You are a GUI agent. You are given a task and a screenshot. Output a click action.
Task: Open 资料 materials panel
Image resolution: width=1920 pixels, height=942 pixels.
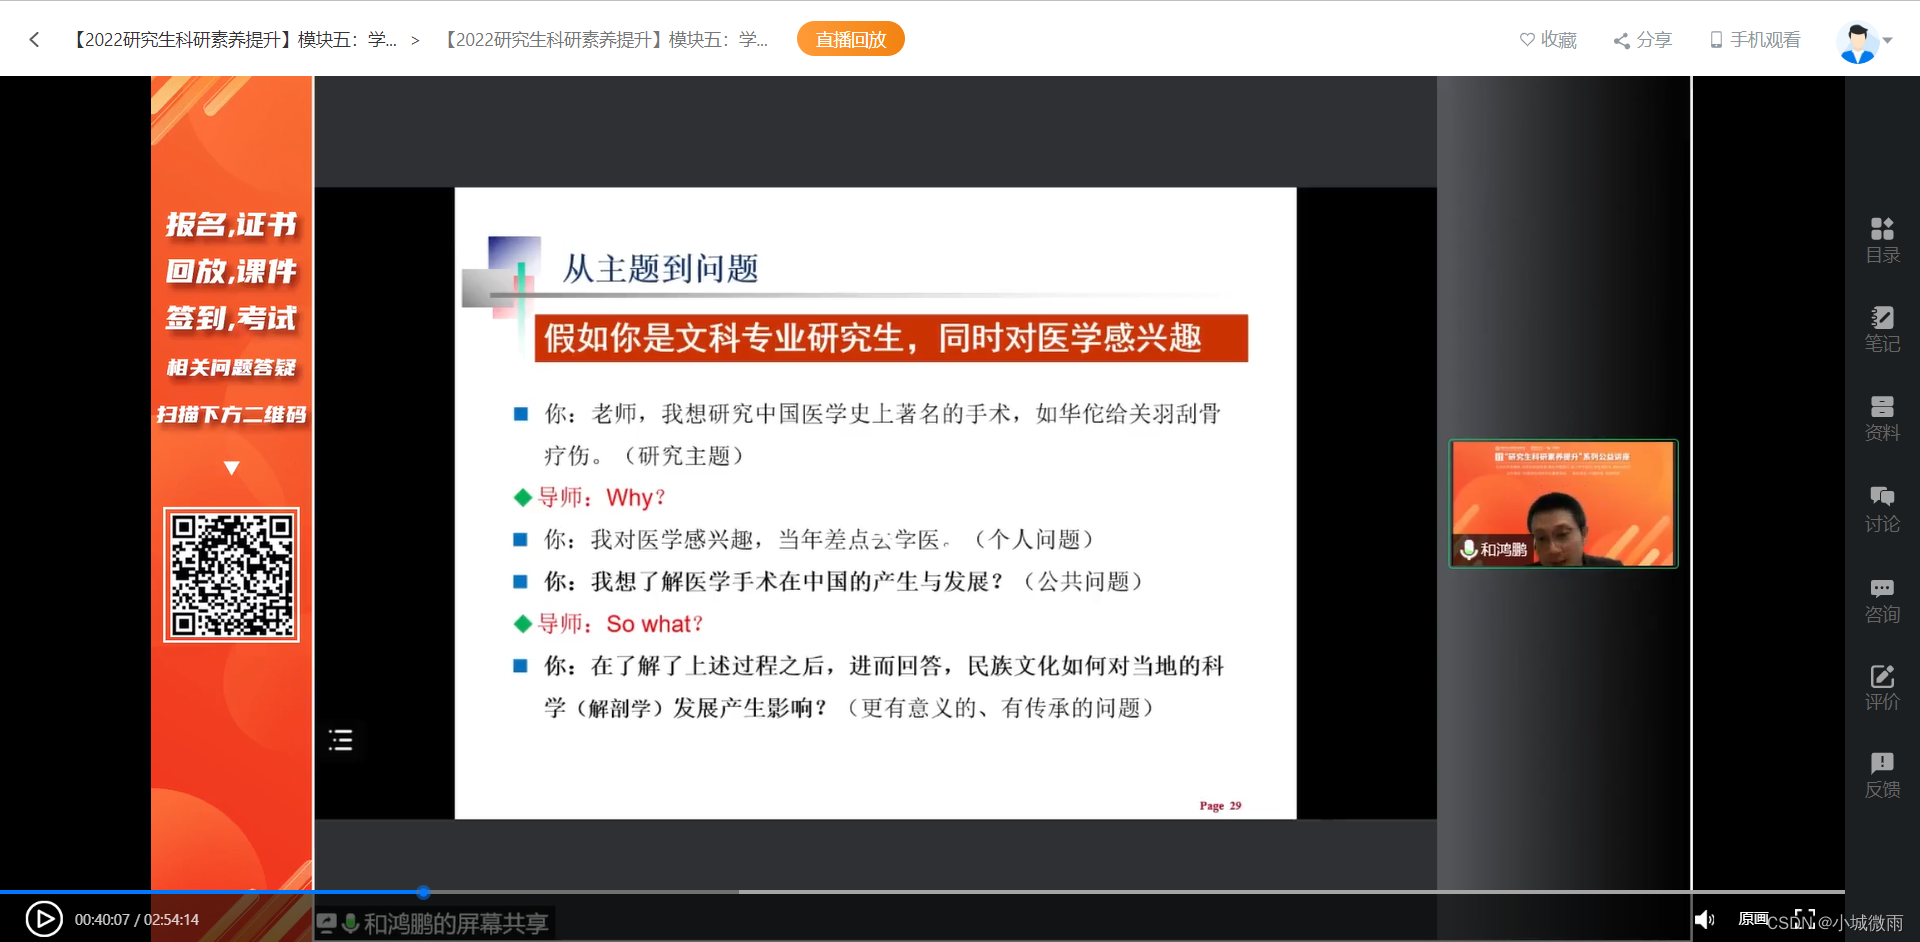pos(1882,418)
